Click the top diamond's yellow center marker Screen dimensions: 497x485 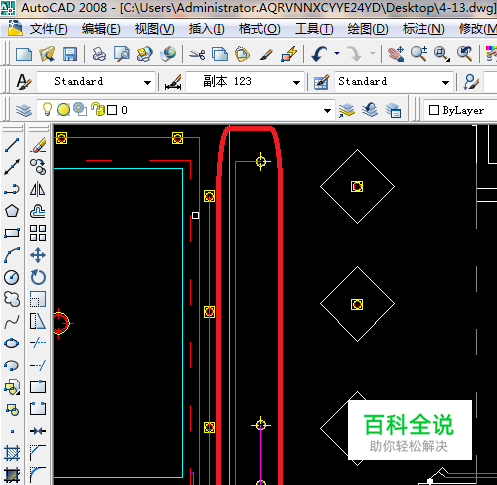coord(357,186)
